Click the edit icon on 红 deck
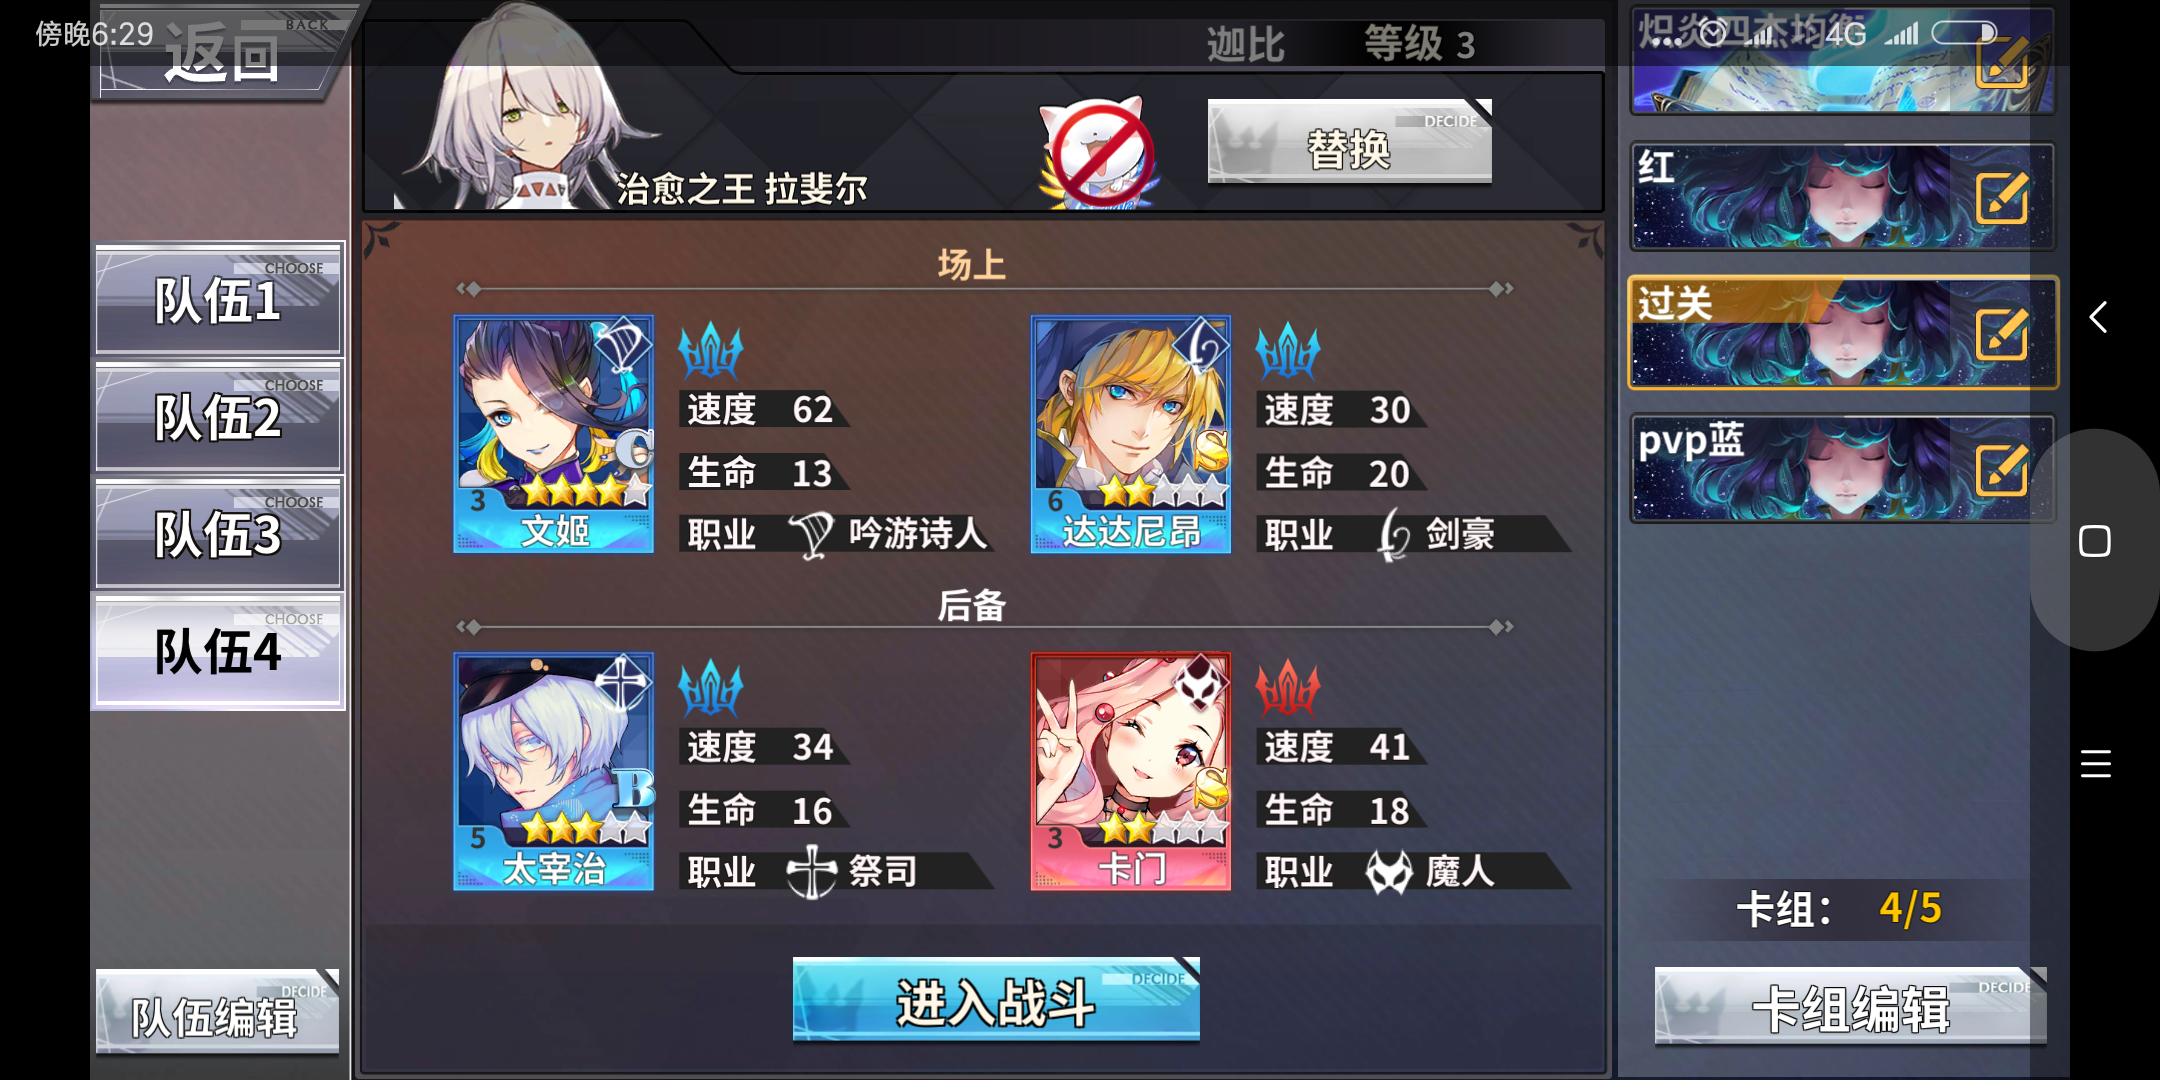The image size is (2160, 1080). click(x=2002, y=198)
